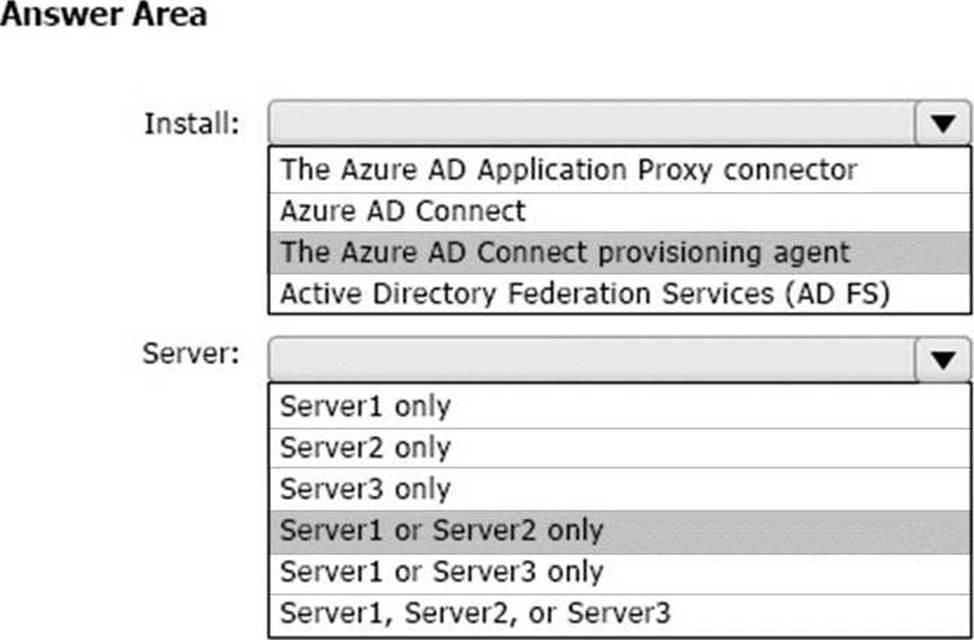Select Server1, Server2, or Server3 option
The image size is (974, 640).
[620, 614]
